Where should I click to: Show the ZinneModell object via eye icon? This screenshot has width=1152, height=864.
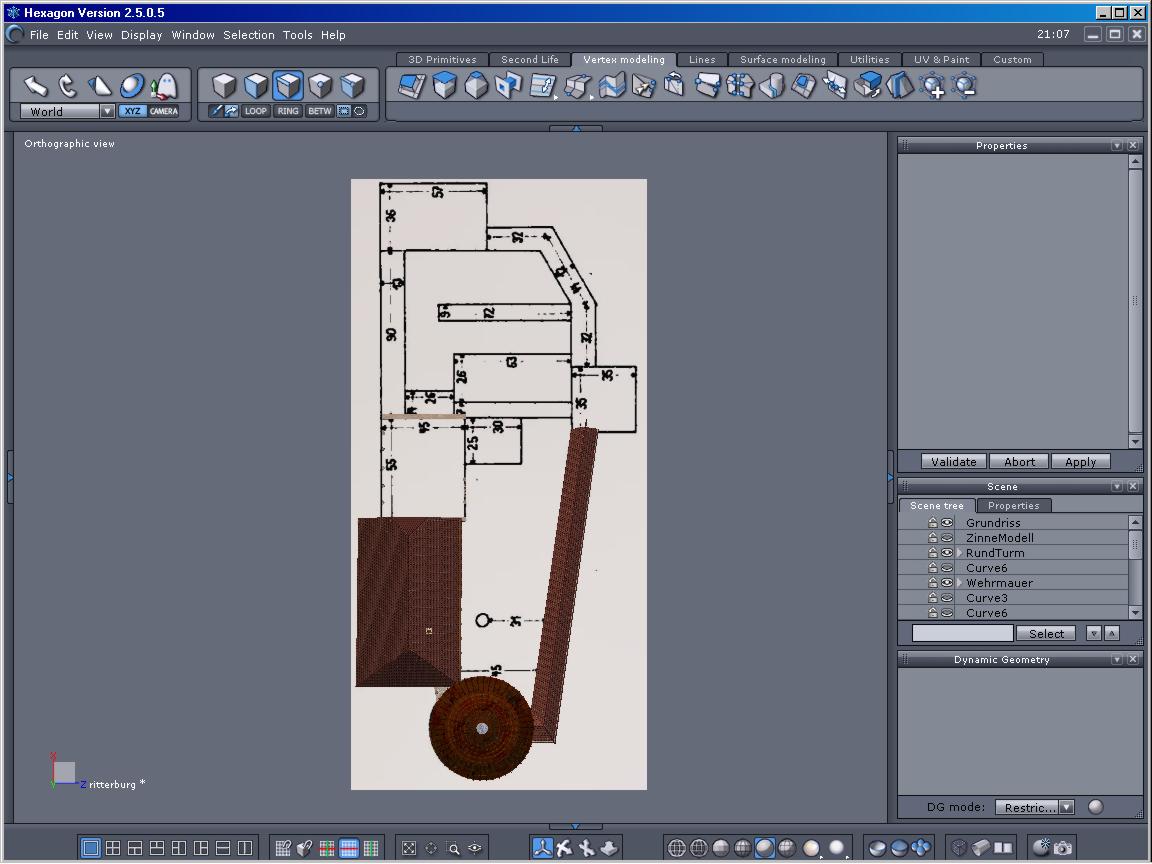coord(947,538)
